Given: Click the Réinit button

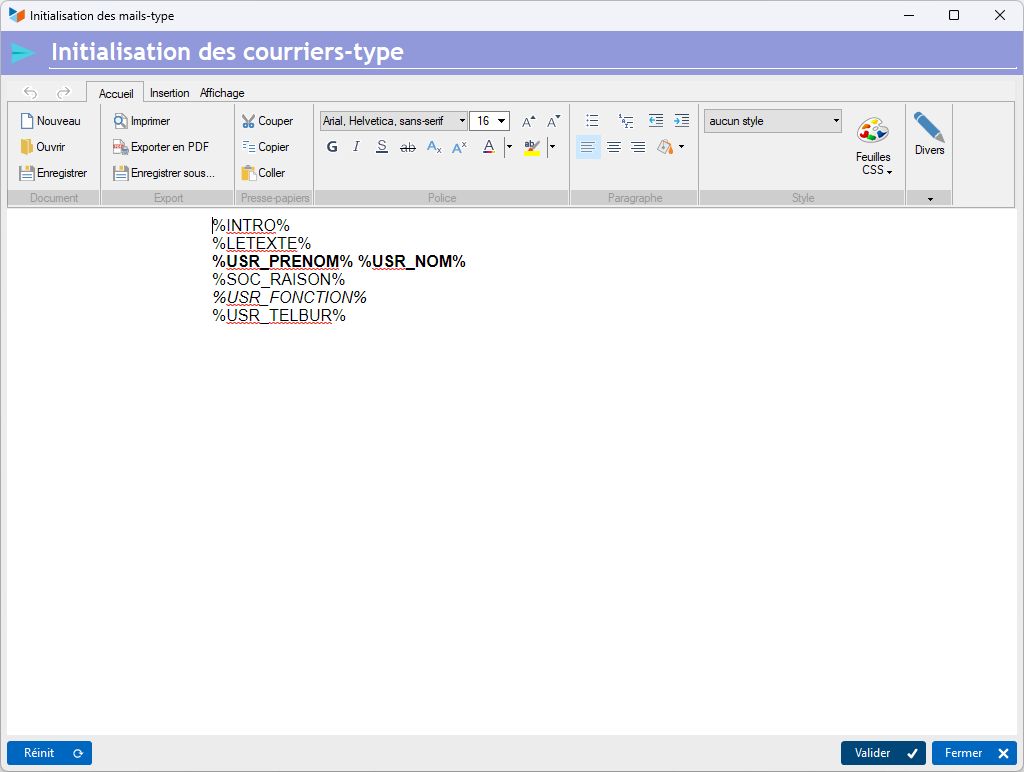Looking at the screenshot, I should [x=50, y=753].
